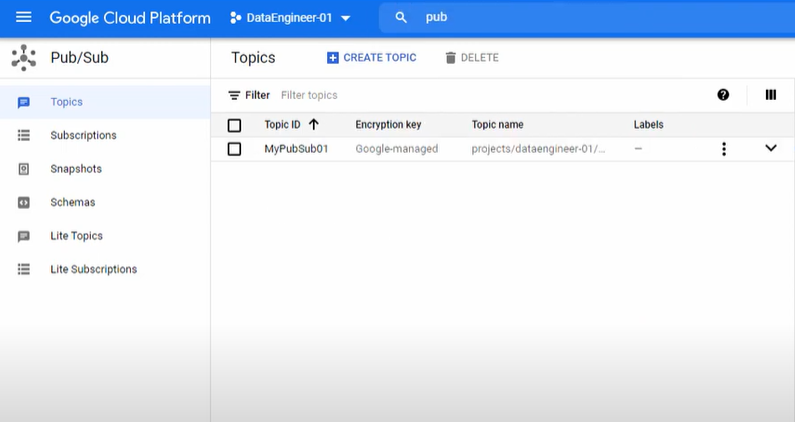This screenshot has width=795, height=422.
Task: Go to Topics in the sidebar
Action: [x=105, y=102]
